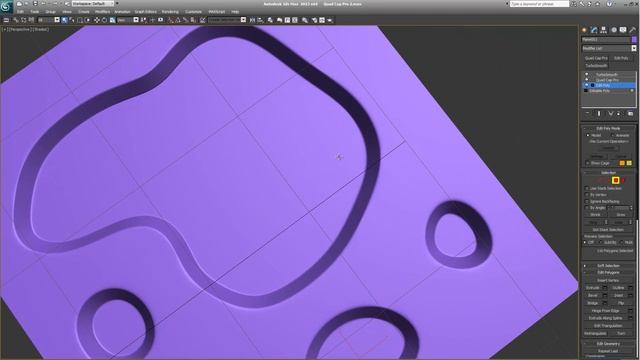The width and height of the screenshot is (640, 360).
Task: Click the Save File quick access icon
Action: (x=35, y=4)
